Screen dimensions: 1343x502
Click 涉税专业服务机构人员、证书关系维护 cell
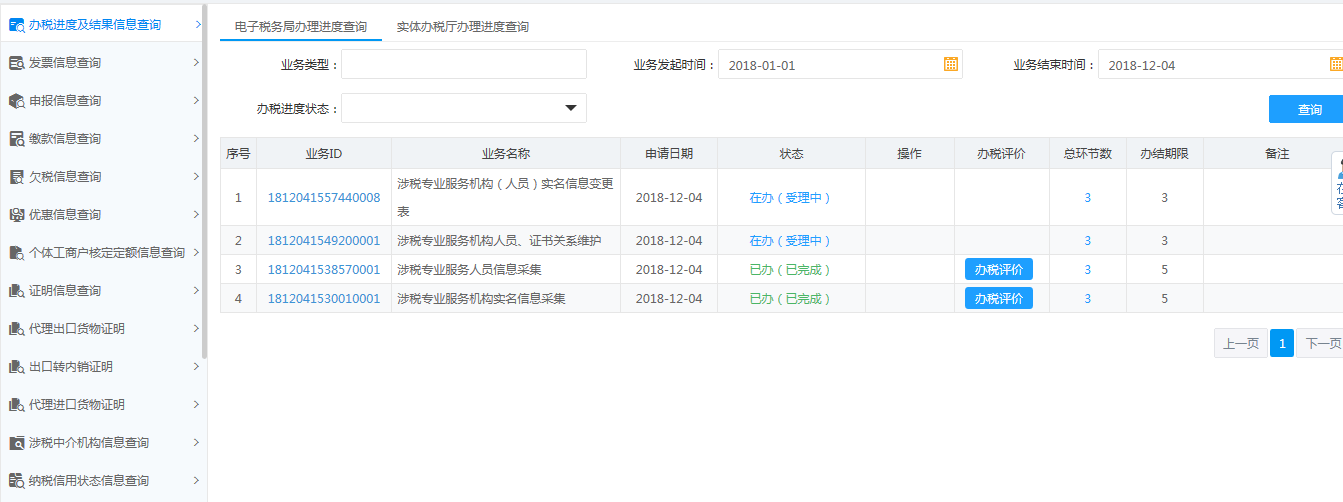[x=506, y=241]
